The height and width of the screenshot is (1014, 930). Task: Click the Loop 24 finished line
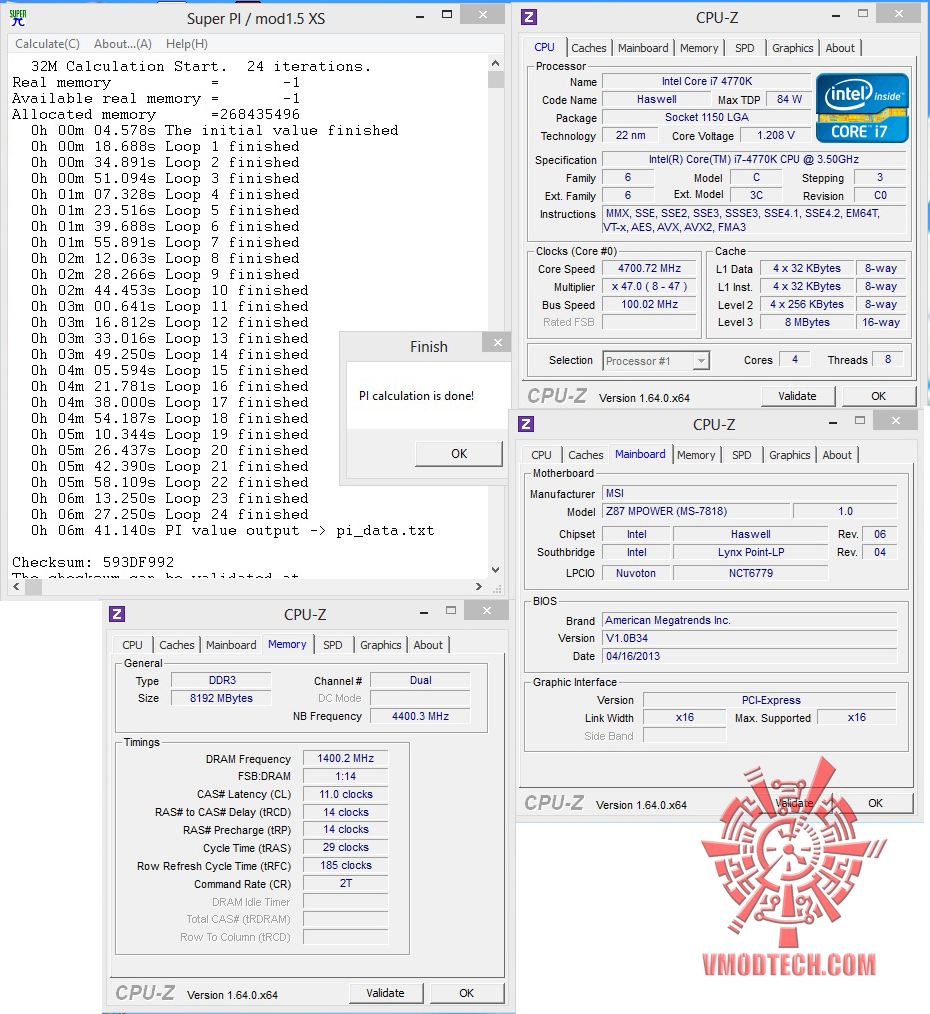coord(169,514)
